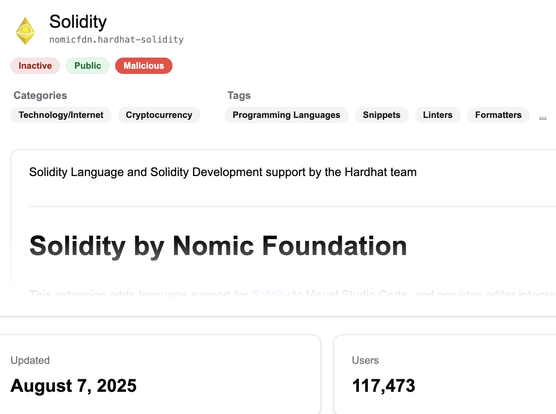This screenshot has width=556, height=414.
Task: Click the Solidity extension title
Action: 78,22
